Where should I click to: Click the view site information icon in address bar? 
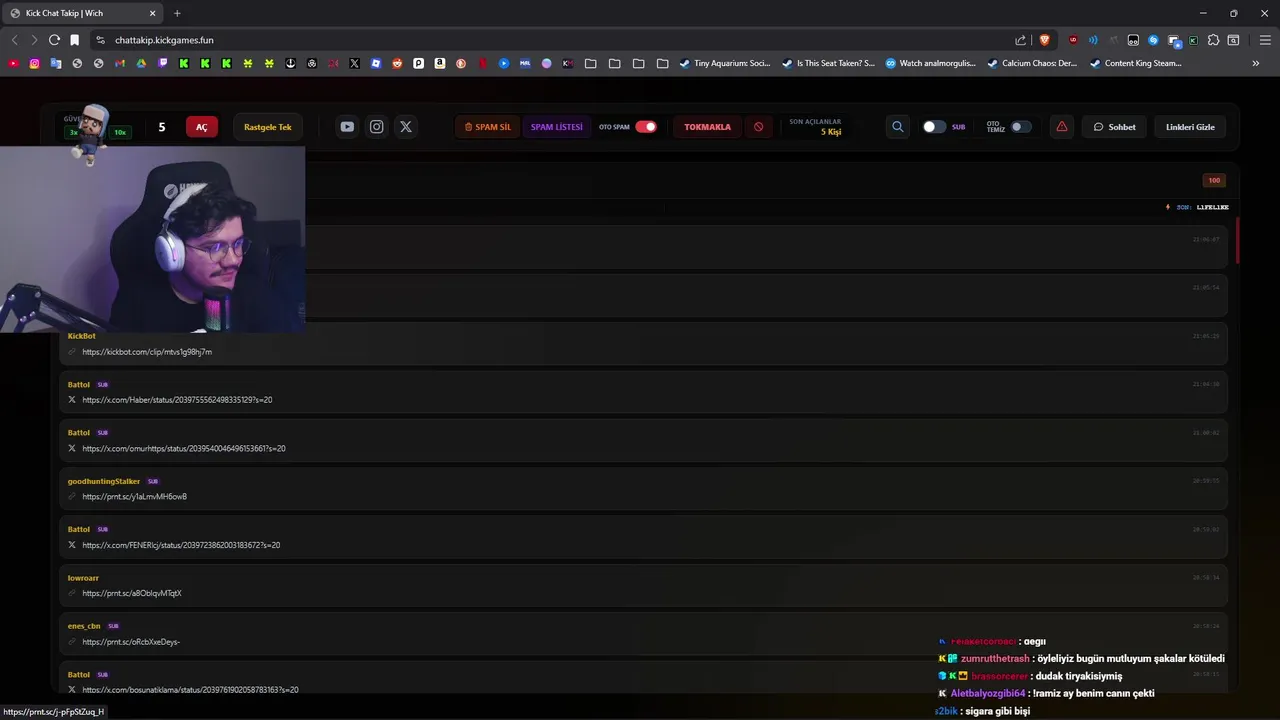(100, 40)
